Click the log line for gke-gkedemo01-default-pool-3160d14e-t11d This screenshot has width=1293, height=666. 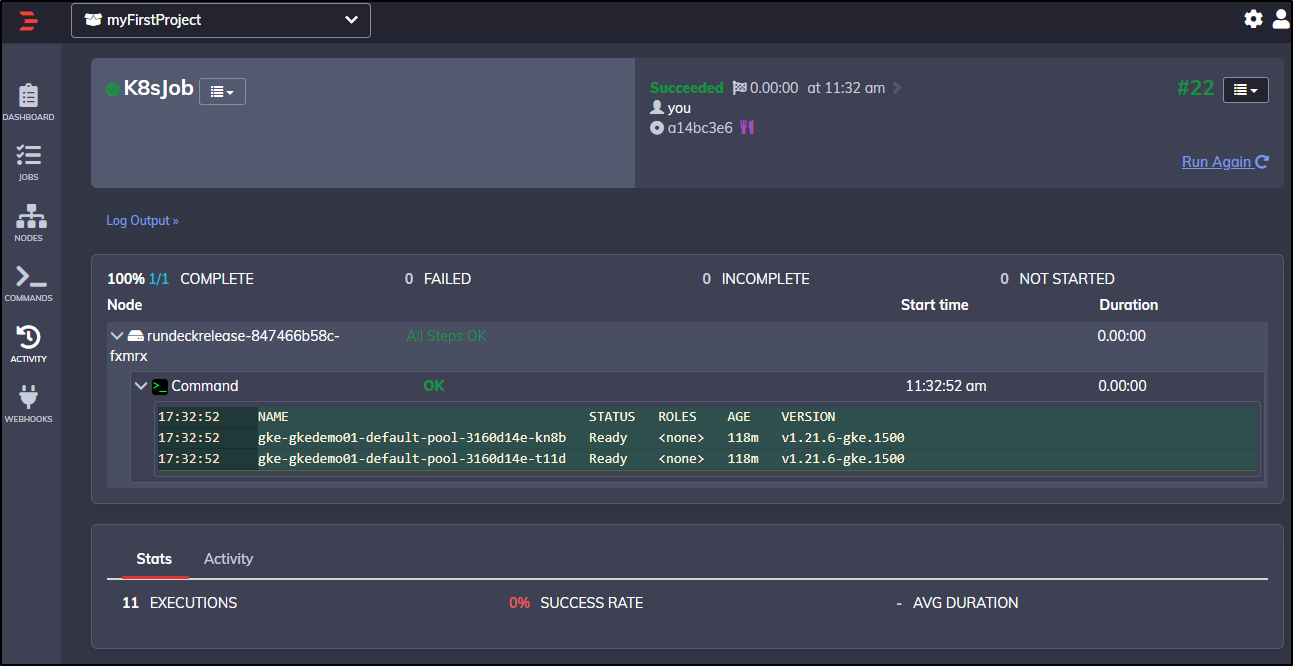pyautogui.click(x=707, y=459)
